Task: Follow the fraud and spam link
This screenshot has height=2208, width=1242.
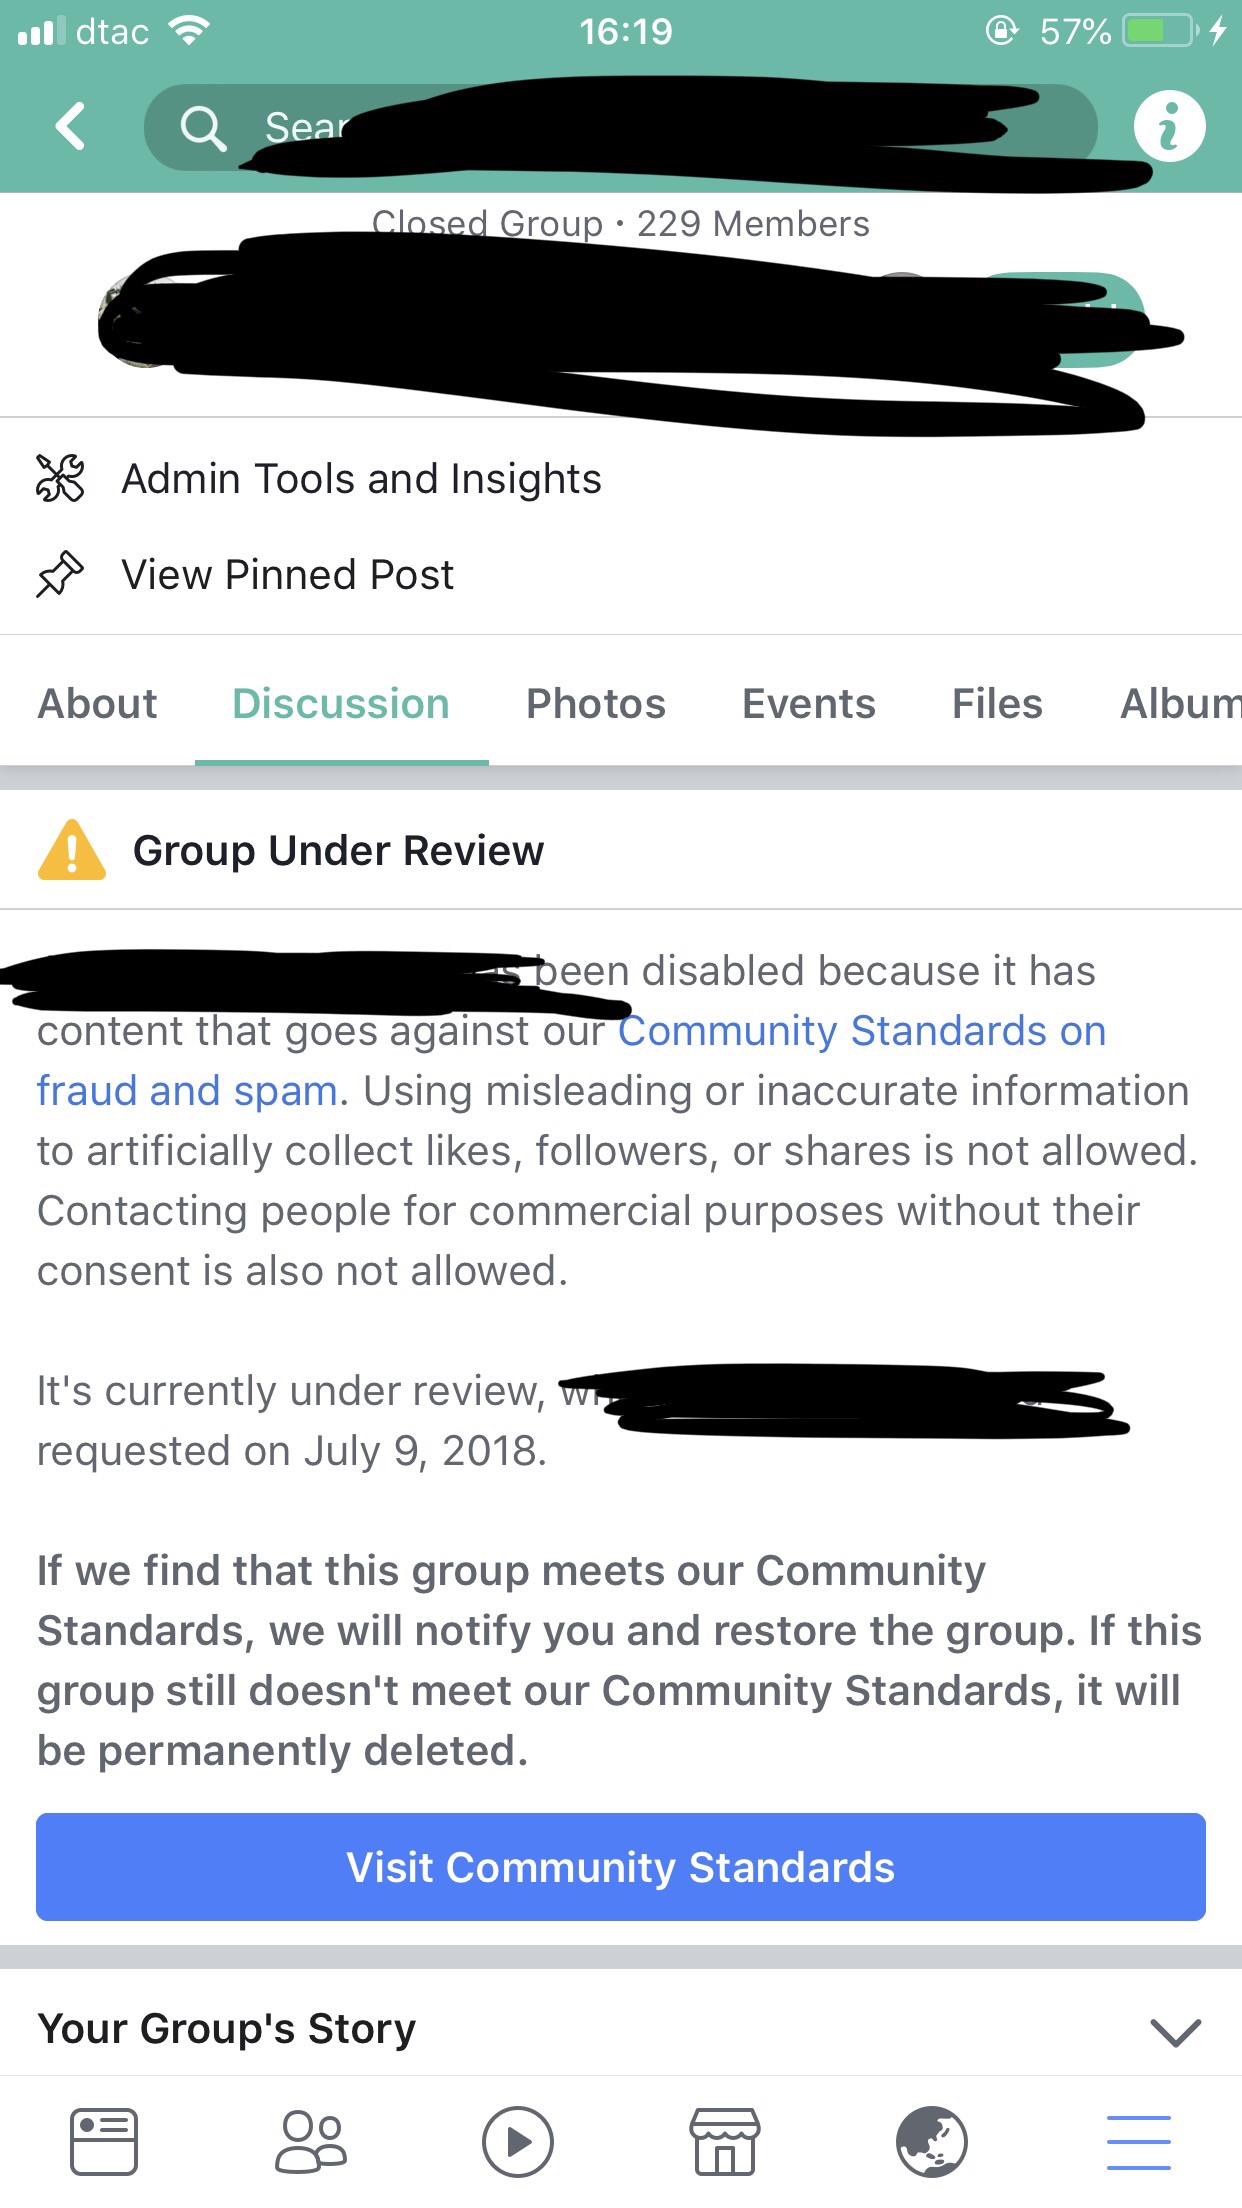Action: 187,1091
